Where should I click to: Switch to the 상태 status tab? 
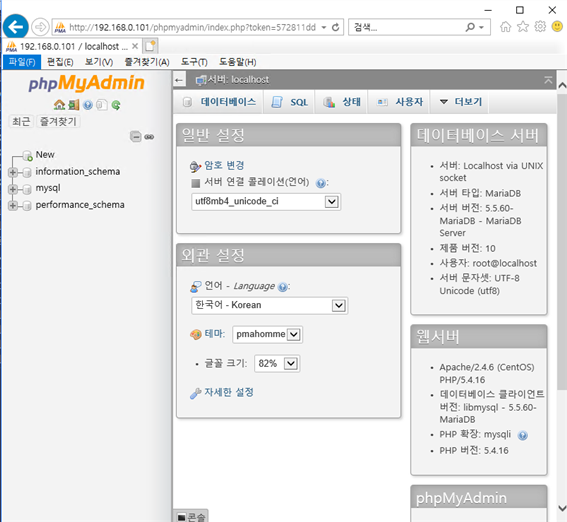tap(342, 102)
